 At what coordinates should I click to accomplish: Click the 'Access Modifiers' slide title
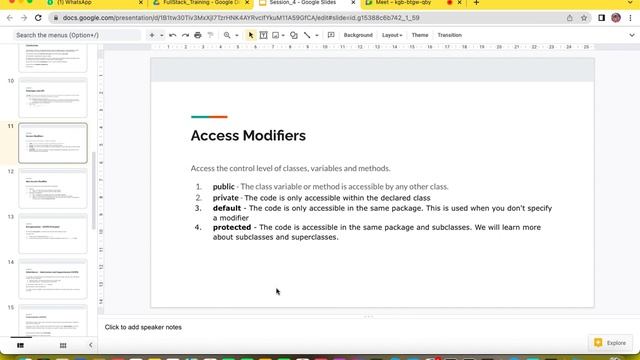pos(248,136)
